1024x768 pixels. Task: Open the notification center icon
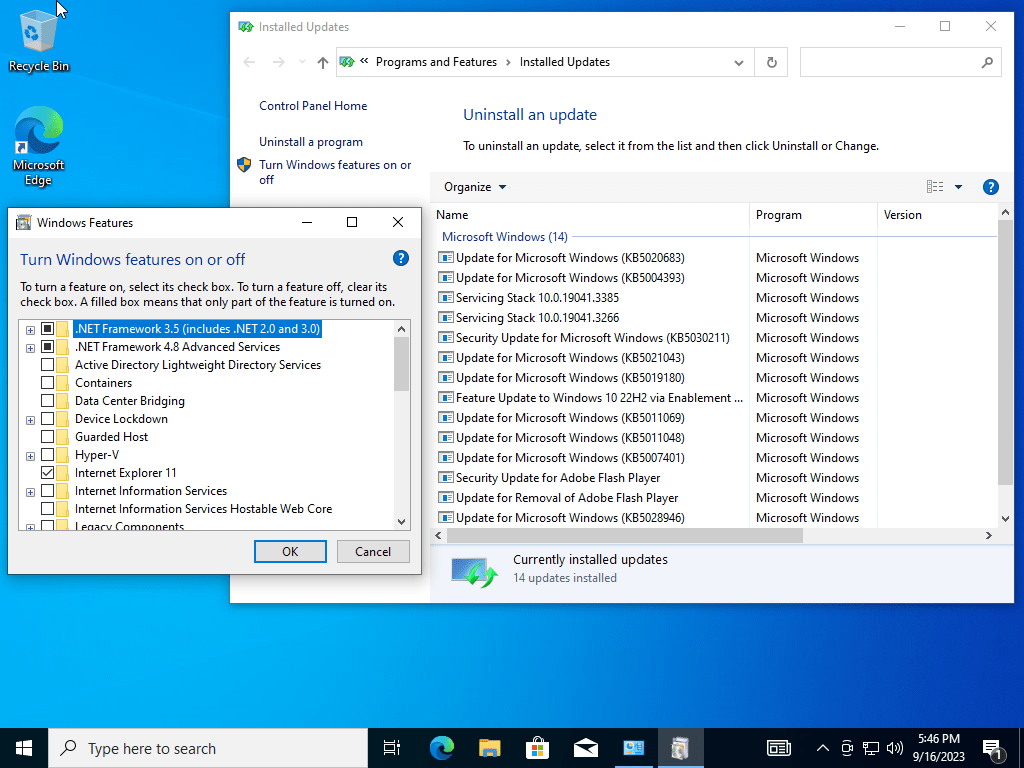993,749
